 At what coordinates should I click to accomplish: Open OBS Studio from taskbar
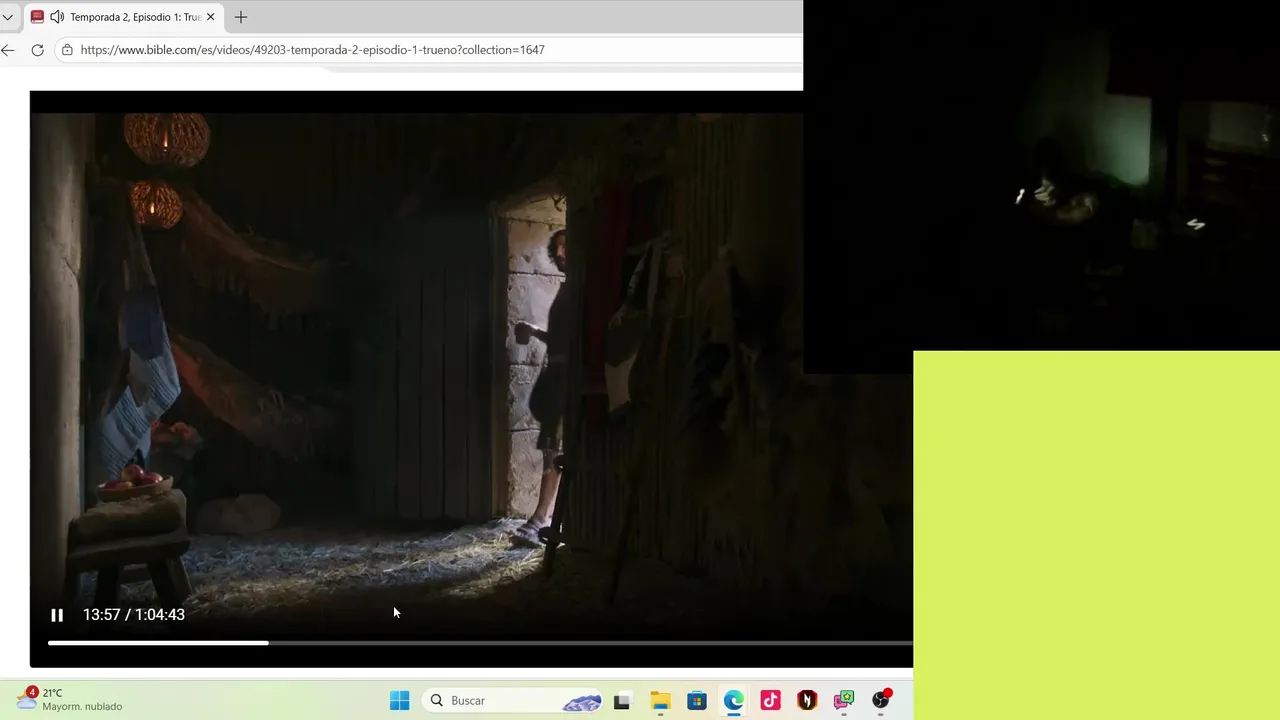[x=881, y=700]
